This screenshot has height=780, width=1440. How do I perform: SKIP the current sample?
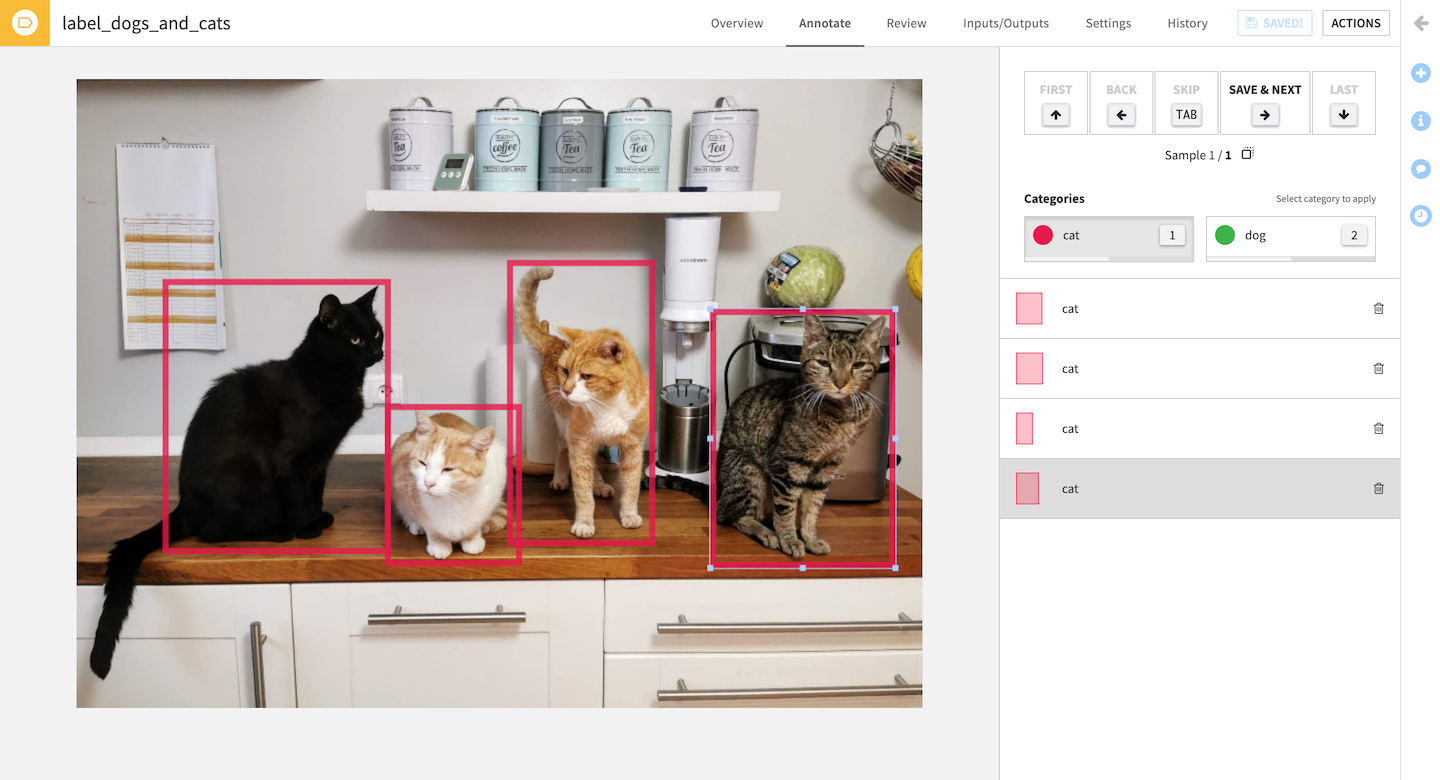point(1186,102)
